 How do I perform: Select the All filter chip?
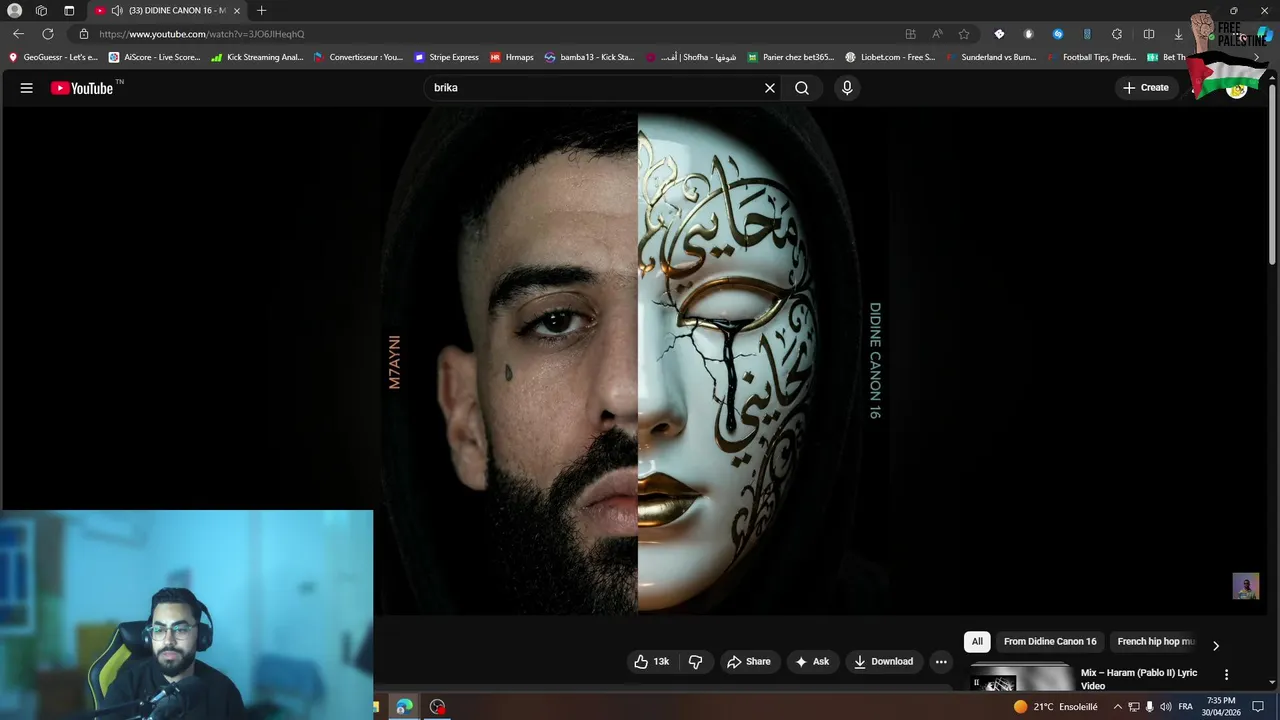pyautogui.click(x=977, y=642)
